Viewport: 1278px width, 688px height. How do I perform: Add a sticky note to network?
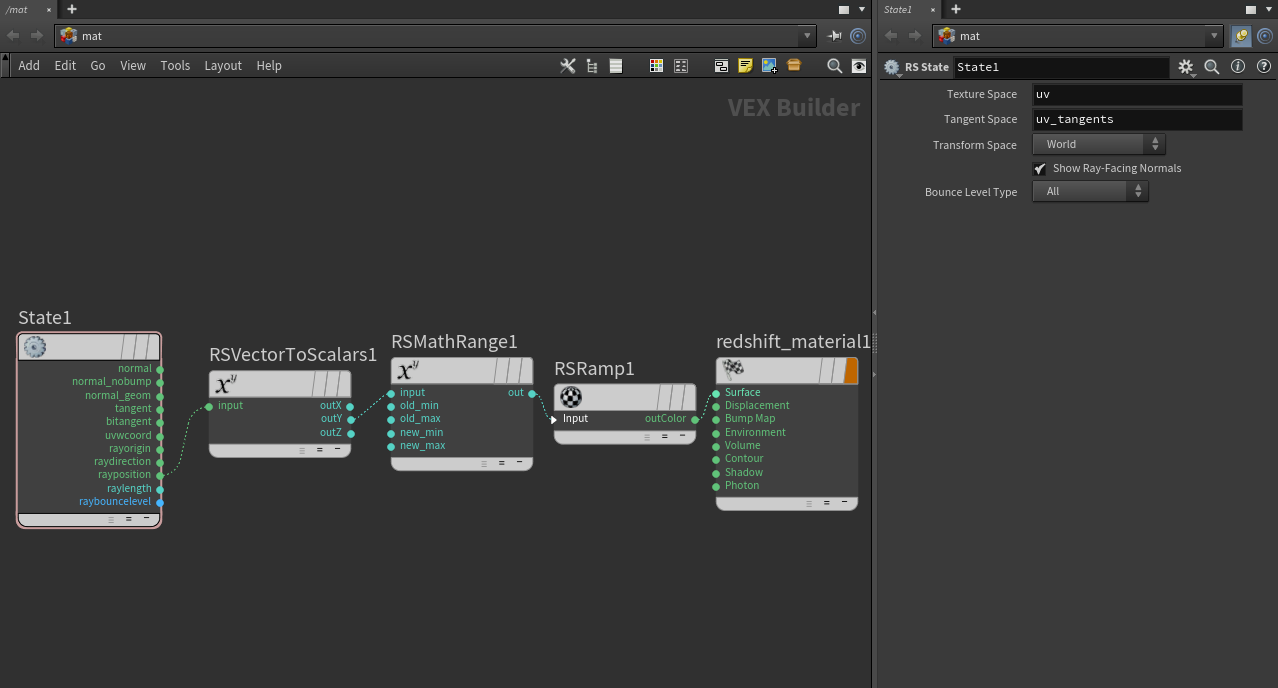[x=745, y=66]
